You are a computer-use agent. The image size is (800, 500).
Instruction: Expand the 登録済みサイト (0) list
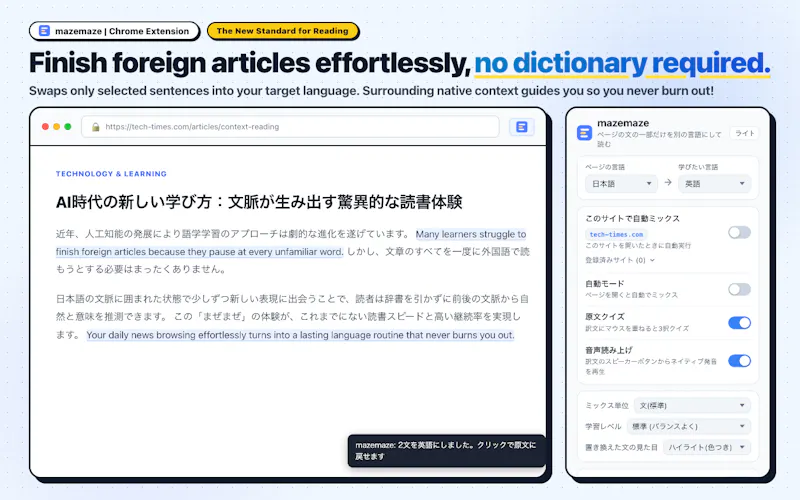tap(620, 260)
